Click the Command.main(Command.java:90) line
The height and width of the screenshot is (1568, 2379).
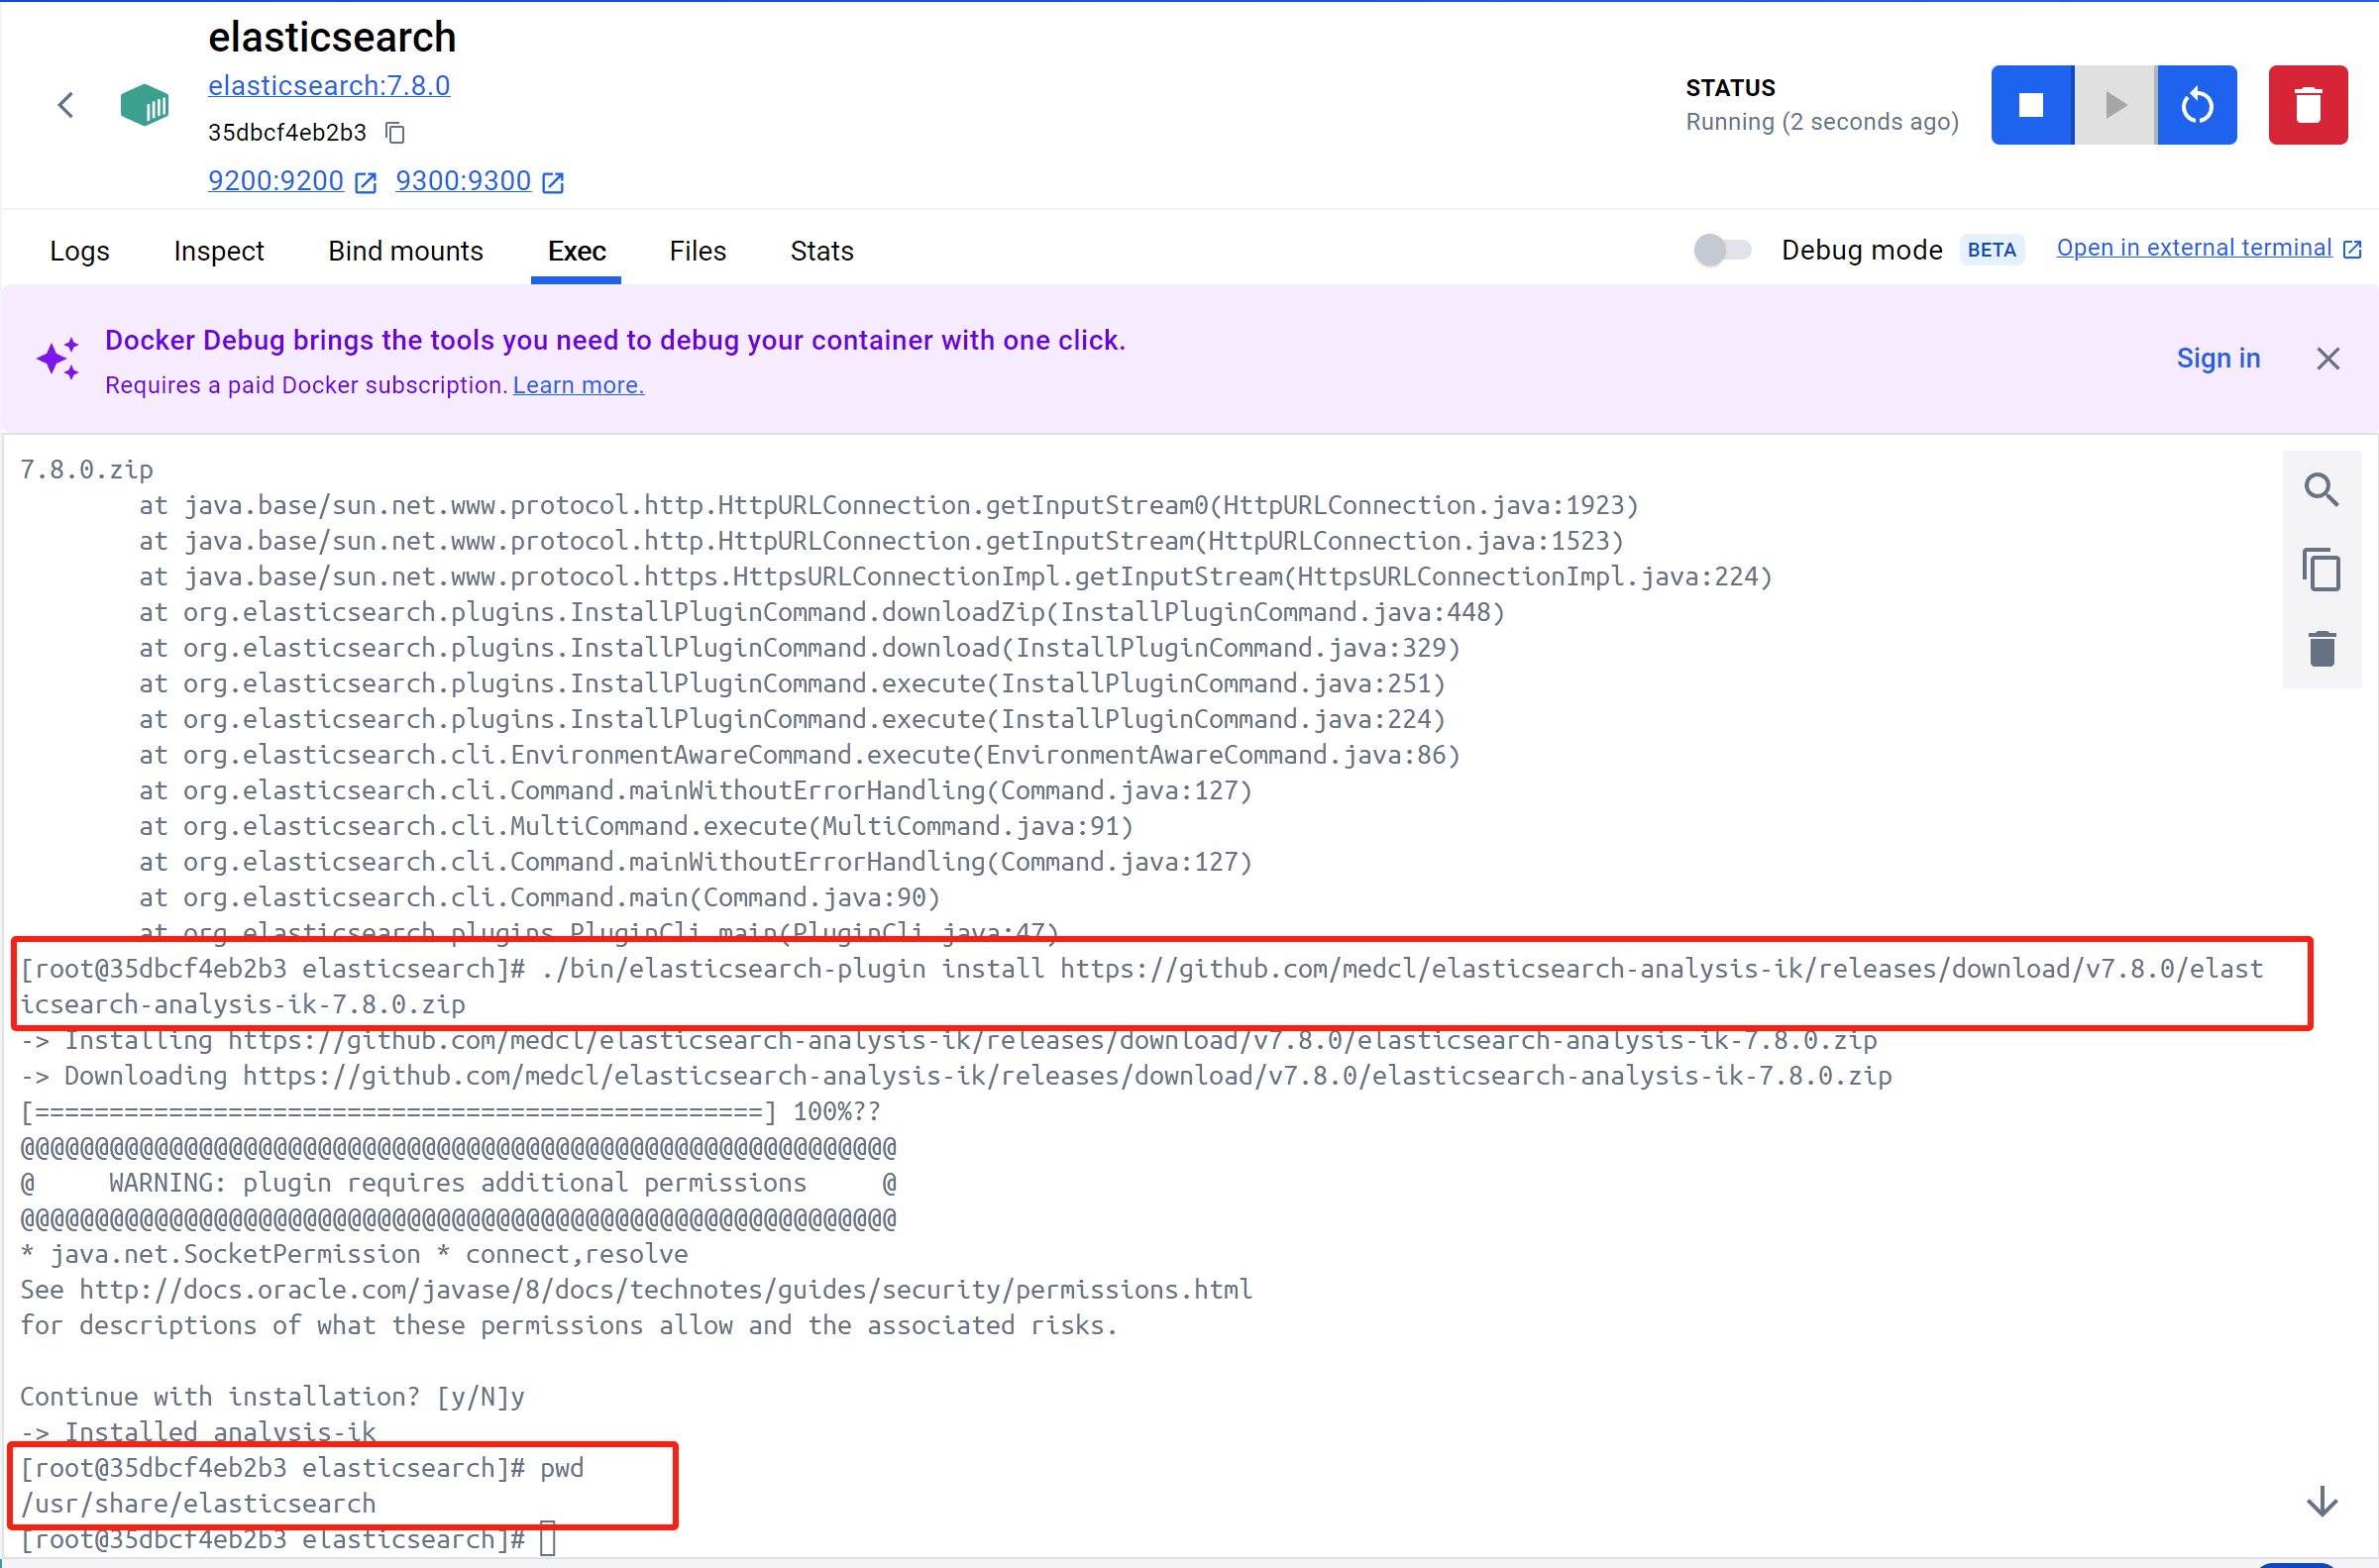coord(540,898)
